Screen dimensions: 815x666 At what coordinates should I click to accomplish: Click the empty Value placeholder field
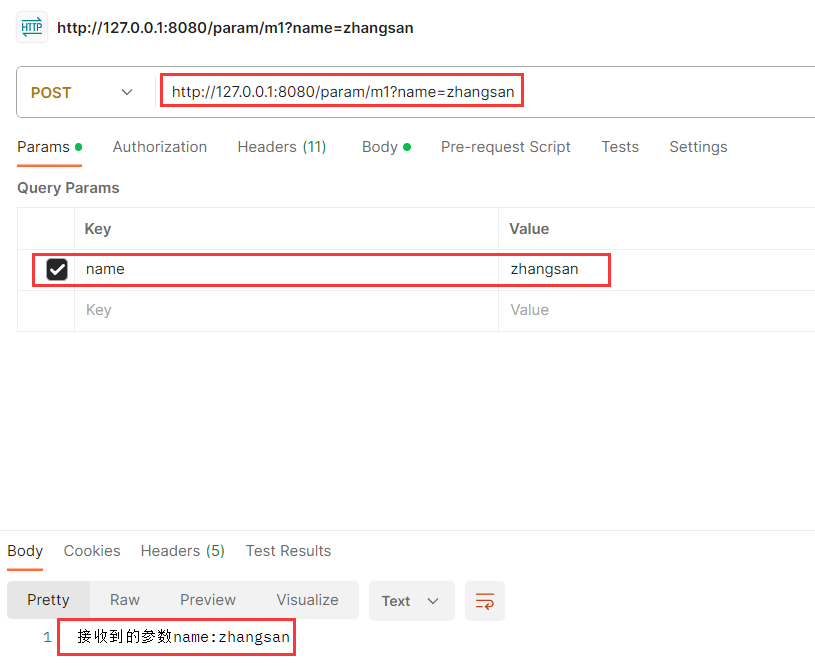click(656, 310)
